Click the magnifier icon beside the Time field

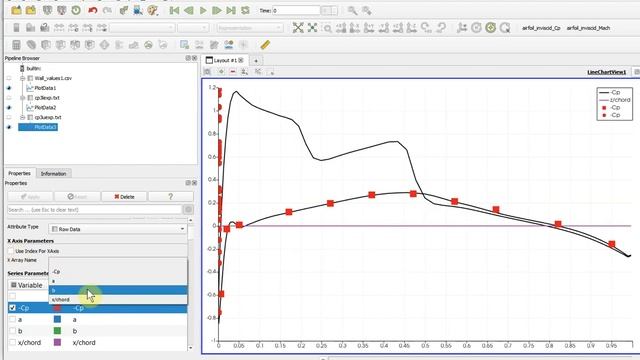click(352, 10)
